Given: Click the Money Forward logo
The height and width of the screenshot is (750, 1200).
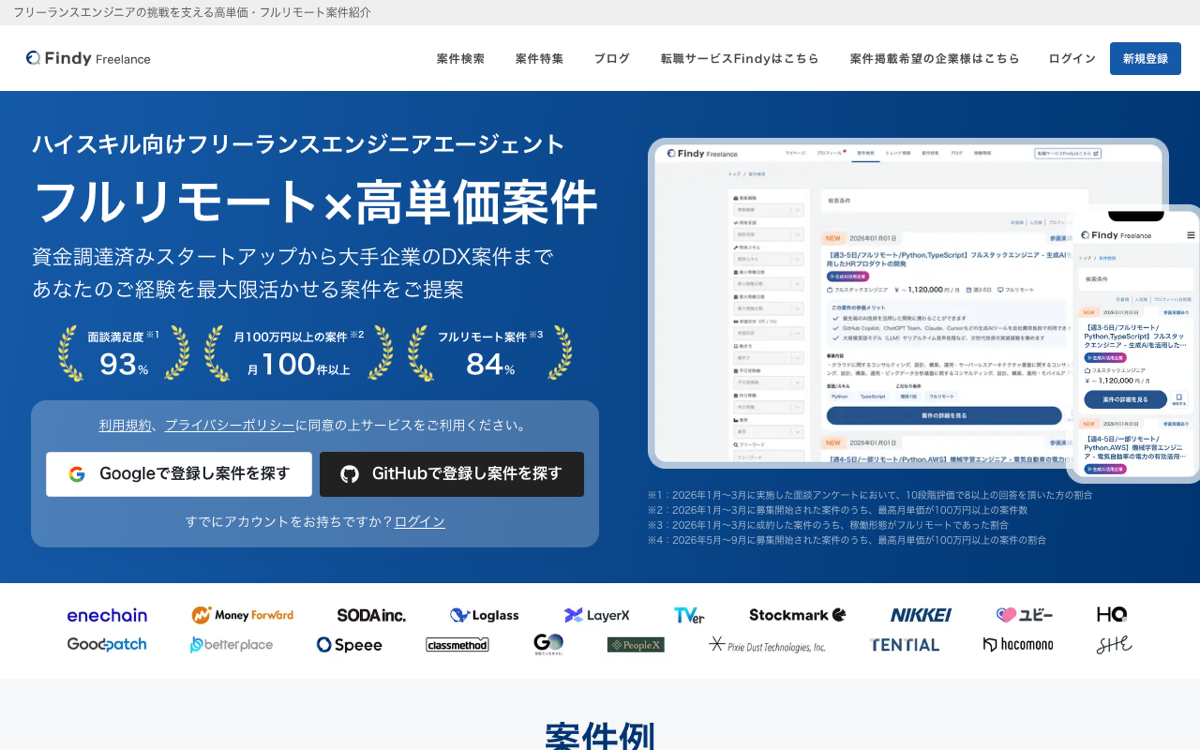Looking at the screenshot, I should [242, 615].
